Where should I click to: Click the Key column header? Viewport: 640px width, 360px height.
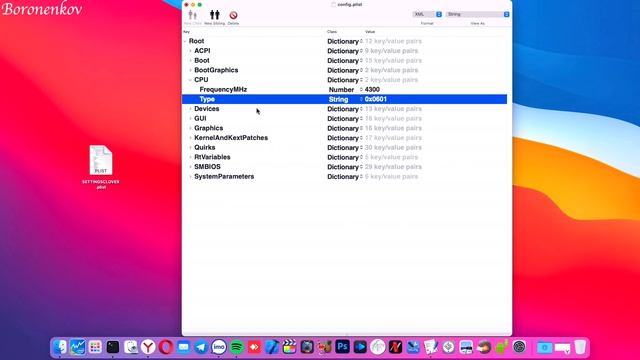187,32
